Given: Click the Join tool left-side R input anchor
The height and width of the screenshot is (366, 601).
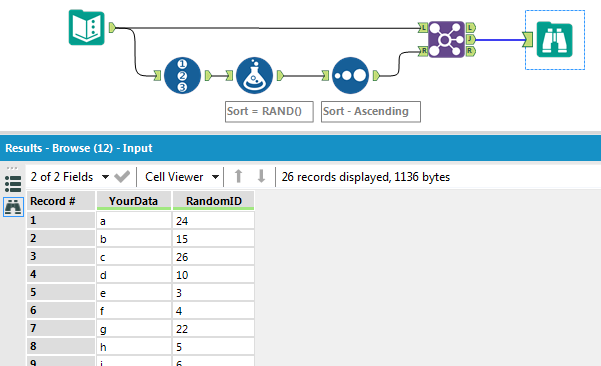Looking at the screenshot, I should click(x=423, y=51).
